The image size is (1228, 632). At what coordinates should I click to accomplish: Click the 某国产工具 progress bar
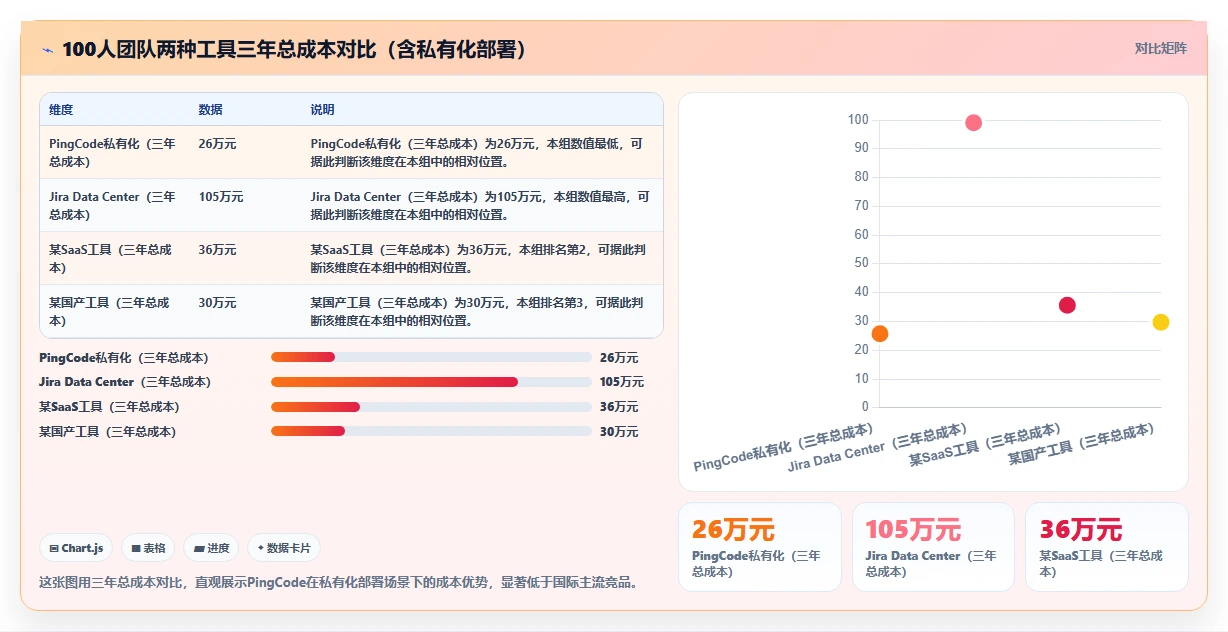(431, 431)
